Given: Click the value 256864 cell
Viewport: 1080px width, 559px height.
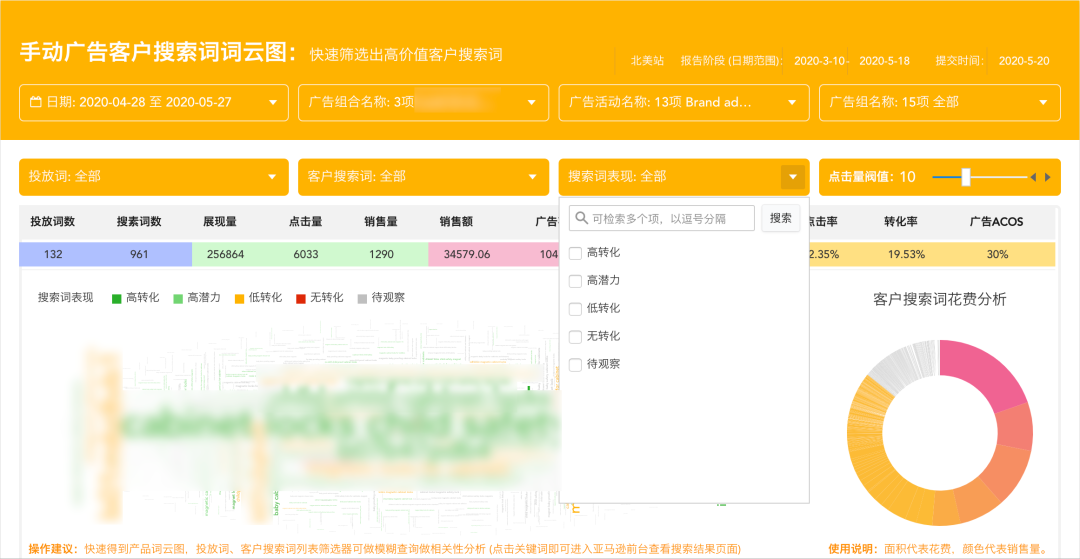Looking at the screenshot, I should point(225,254).
